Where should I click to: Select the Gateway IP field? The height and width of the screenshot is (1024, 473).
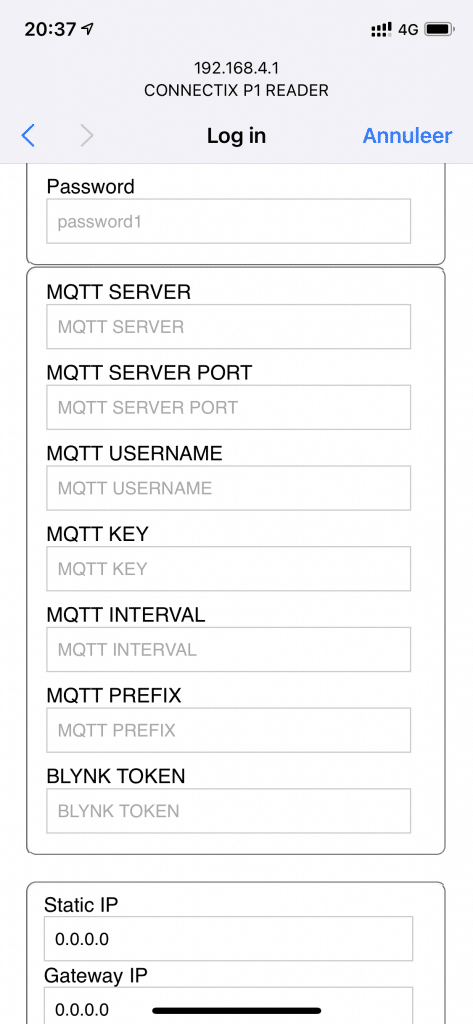[229, 1006]
